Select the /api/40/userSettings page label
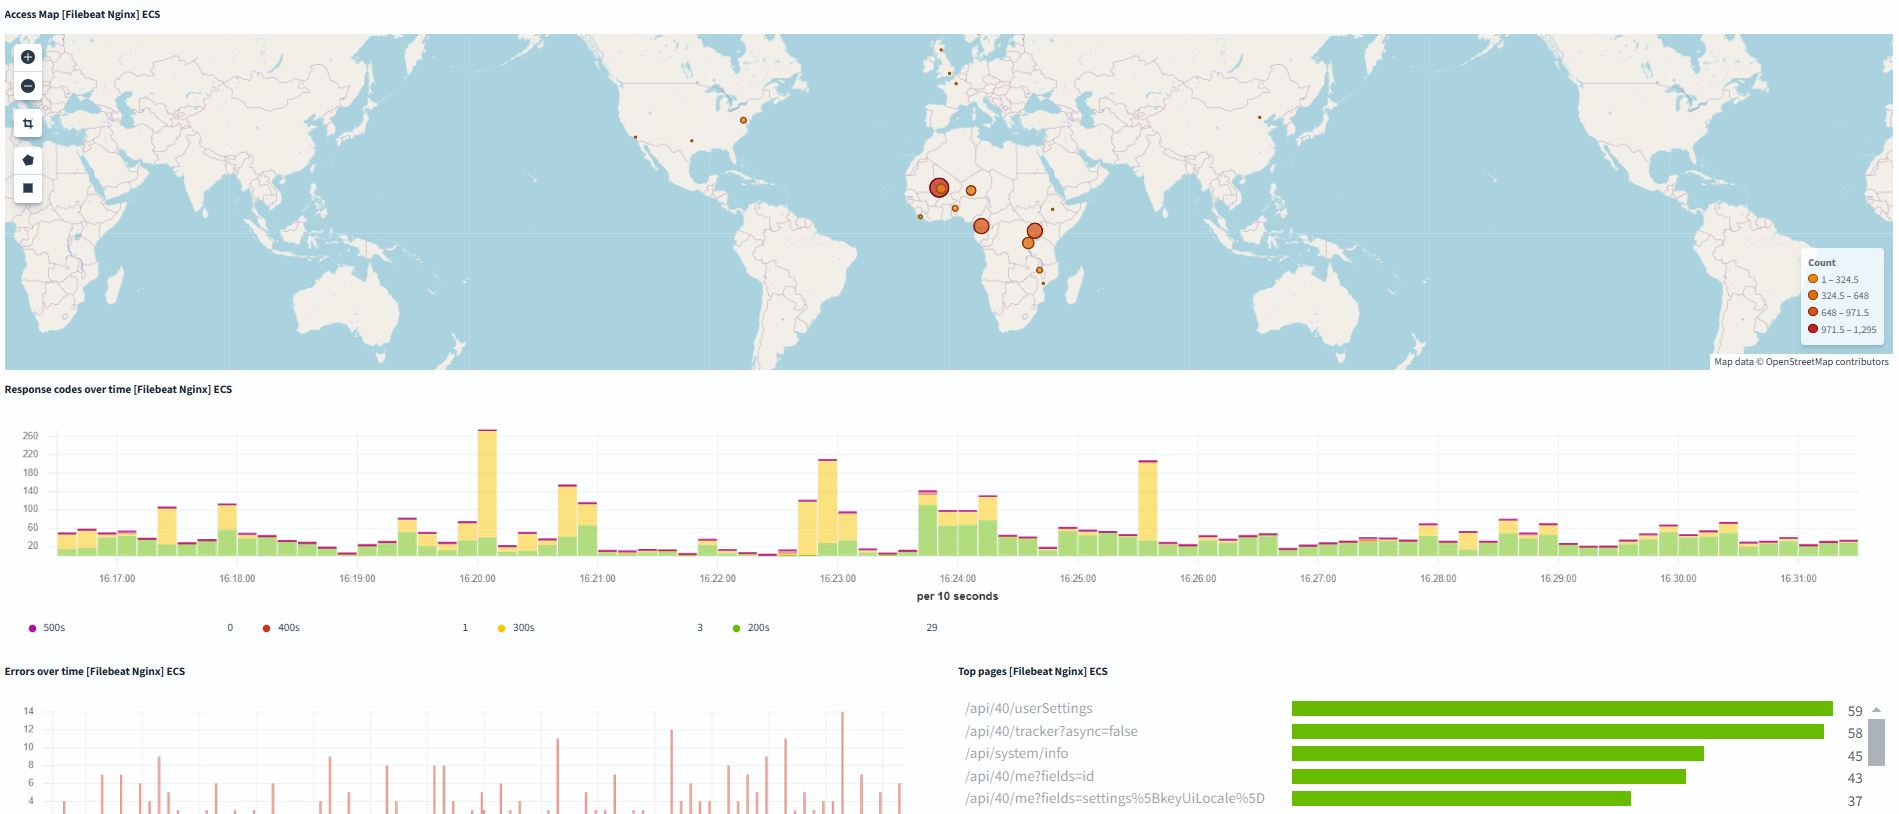1899x814 pixels. click(1028, 709)
